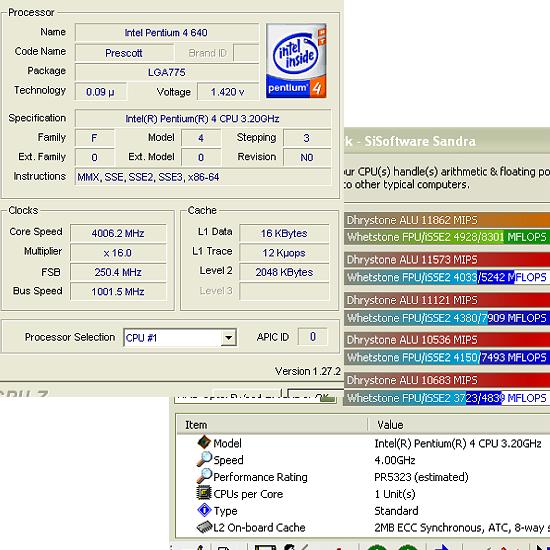The width and height of the screenshot is (550, 550).
Task: Click the Level 2 value 2048 KBytes
Action: click(x=284, y=272)
